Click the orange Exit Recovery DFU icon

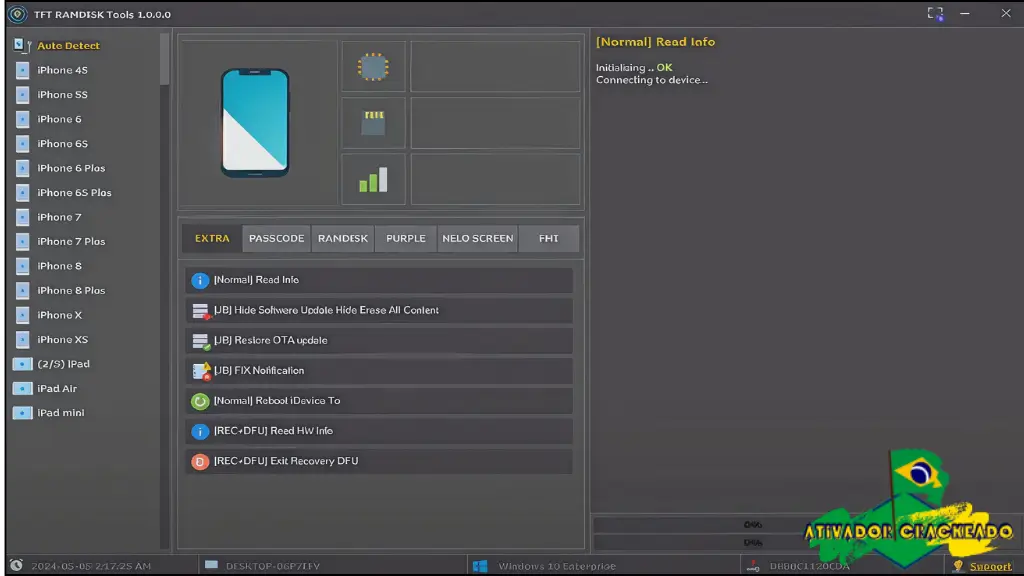click(x=200, y=462)
